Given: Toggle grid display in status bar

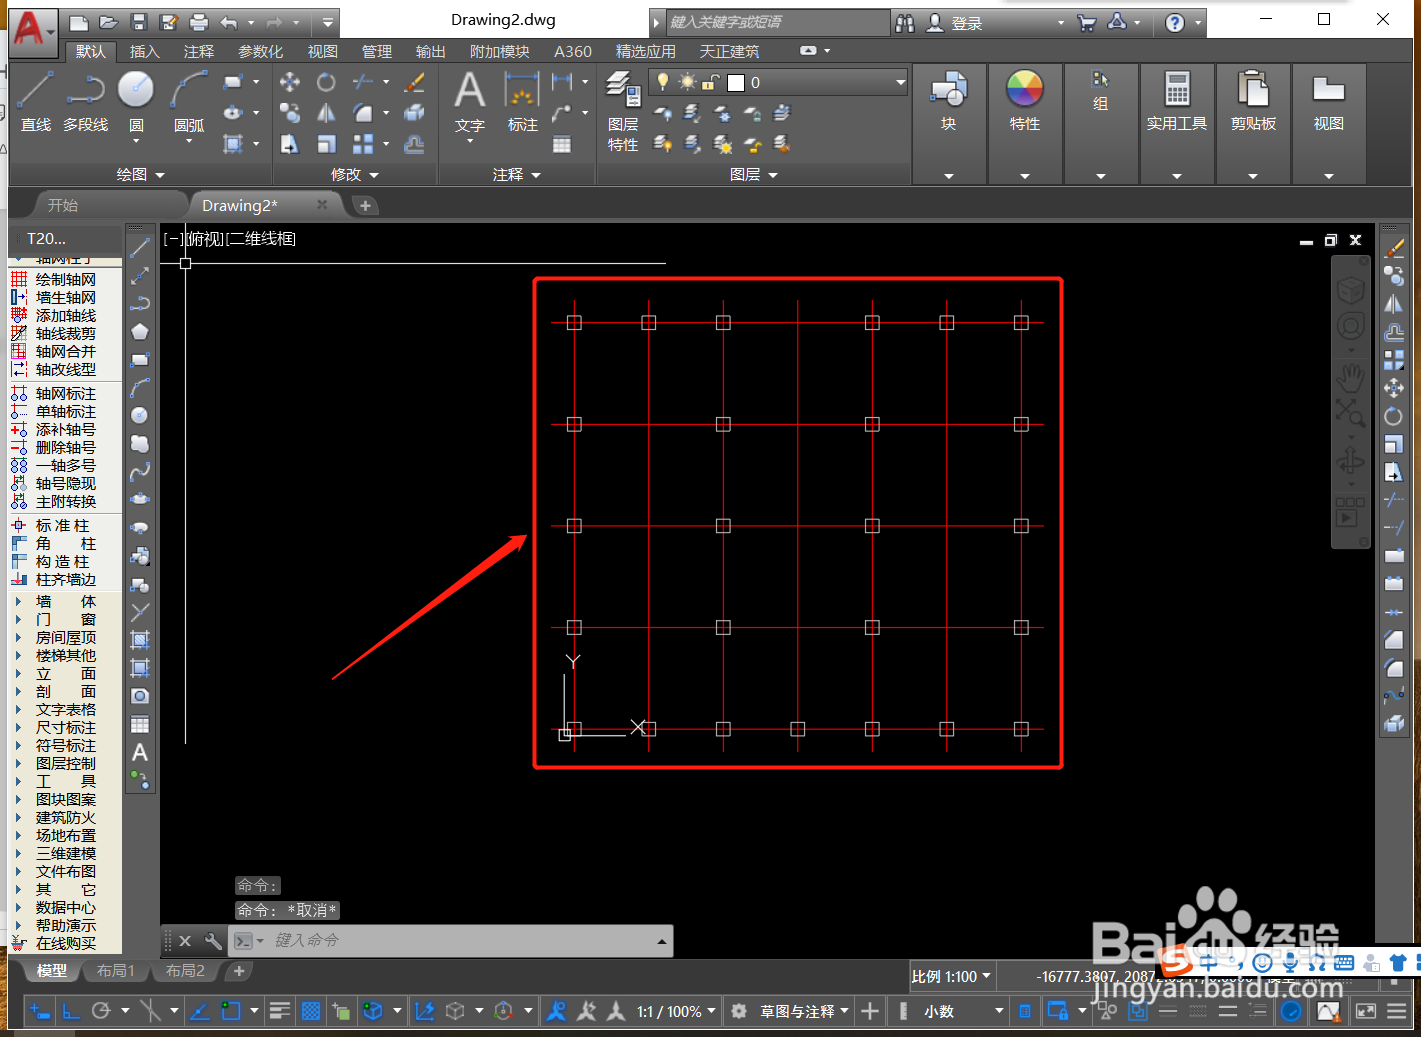Looking at the screenshot, I should (x=311, y=1011).
